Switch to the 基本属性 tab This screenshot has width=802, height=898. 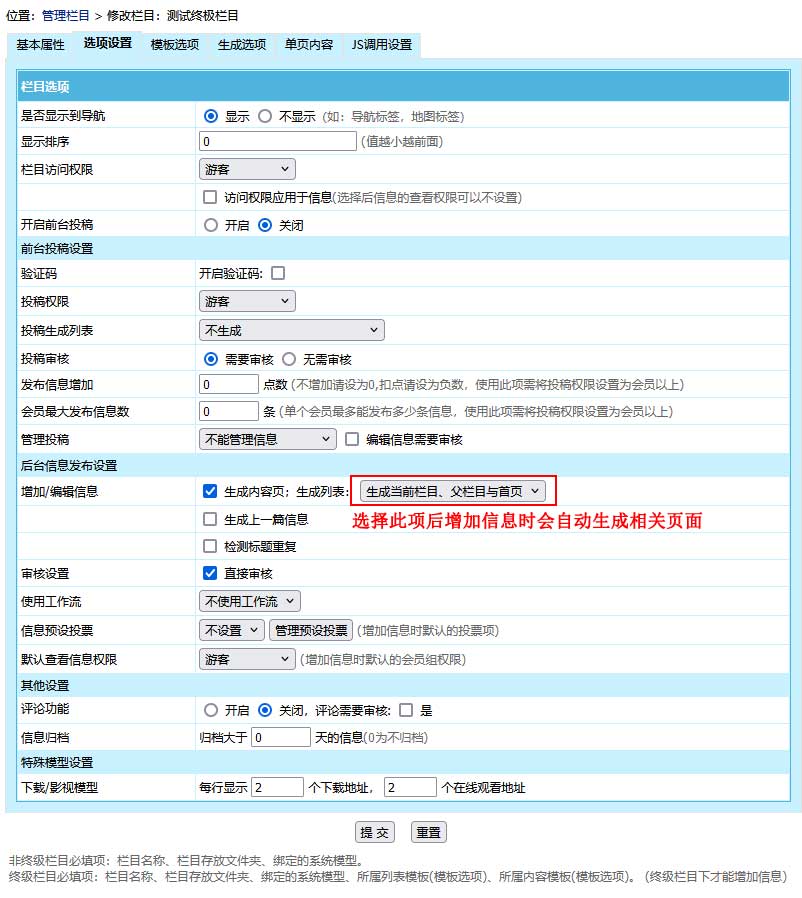point(40,45)
